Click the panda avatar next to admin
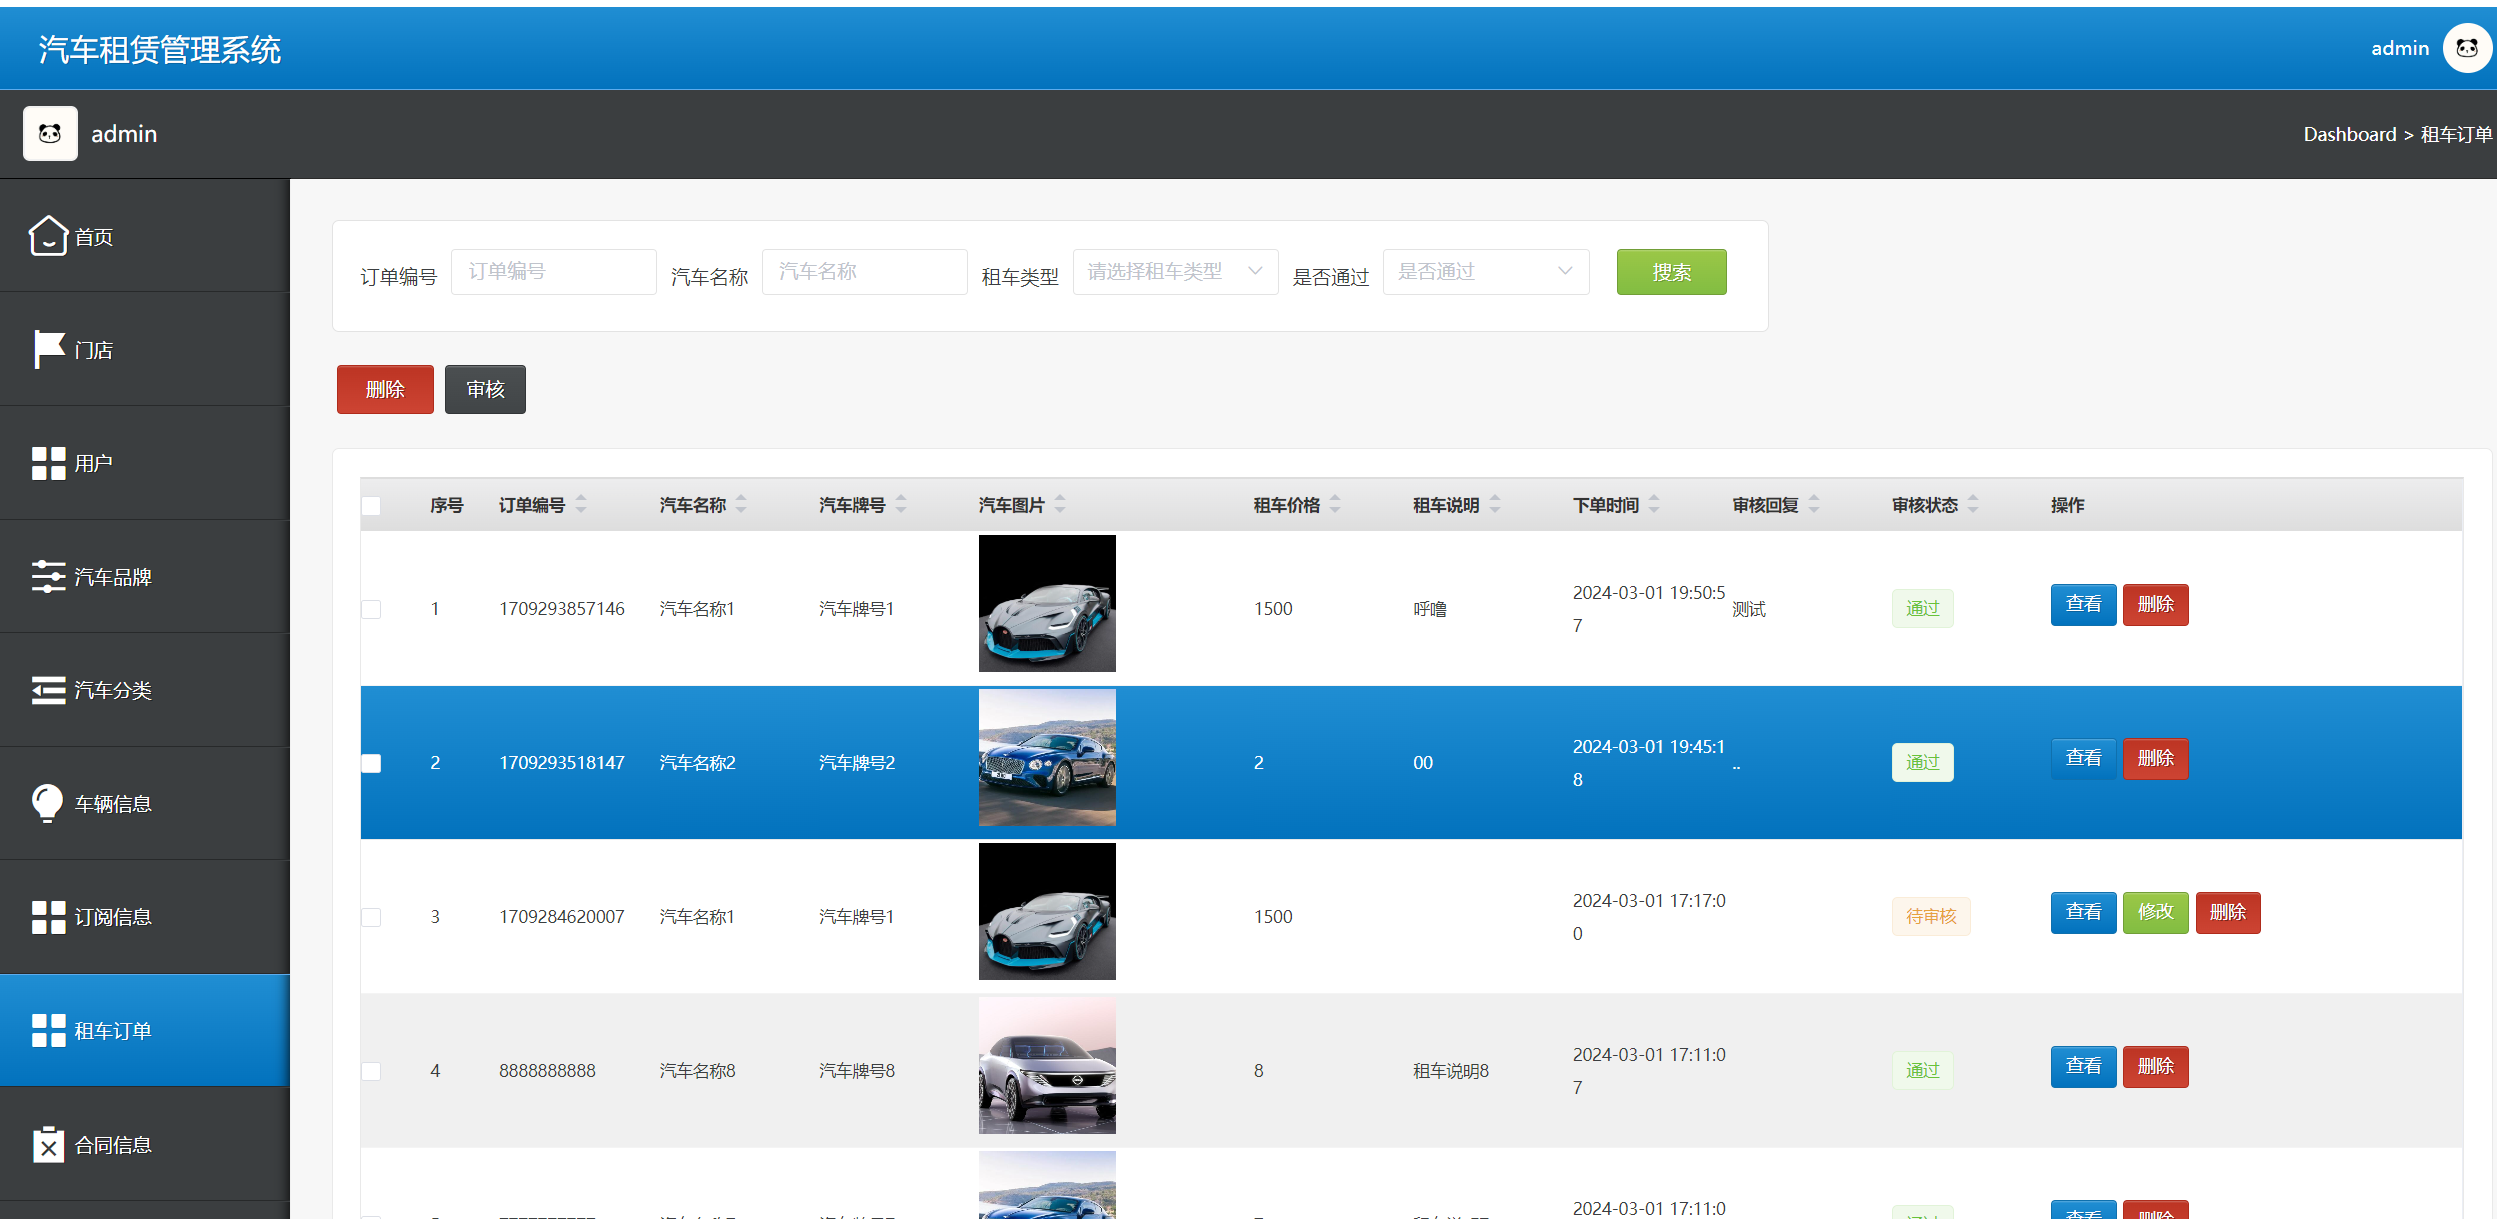This screenshot has width=2497, height=1219. click(2466, 47)
